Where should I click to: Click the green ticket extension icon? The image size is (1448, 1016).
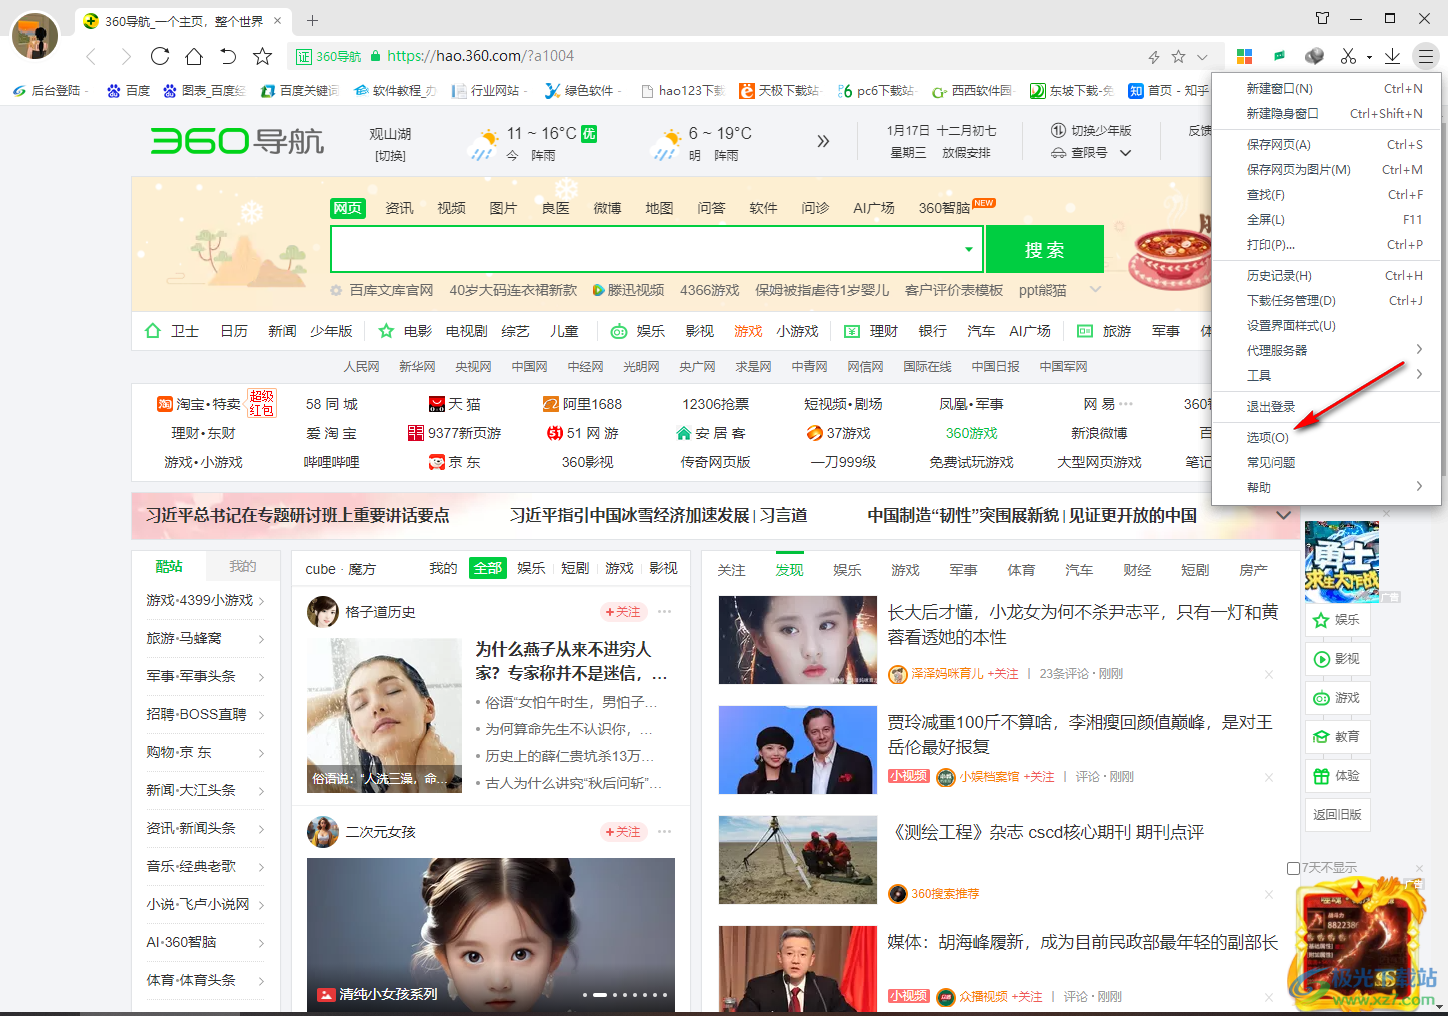pyautogui.click(x=1279, y=56)
